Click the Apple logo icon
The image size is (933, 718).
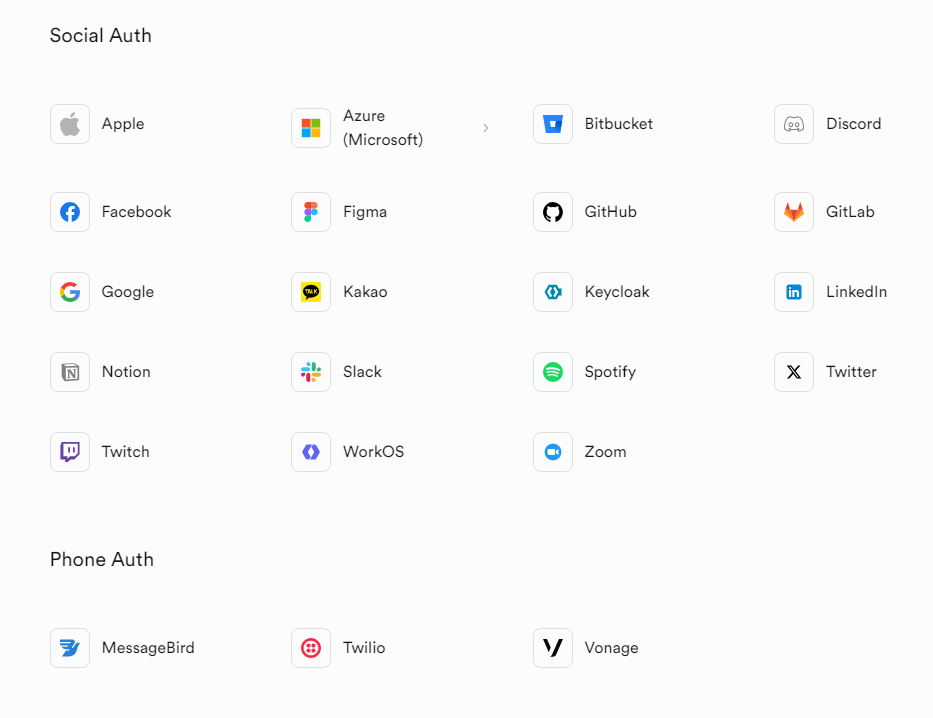pyautogui.click(x=70, y=125)
